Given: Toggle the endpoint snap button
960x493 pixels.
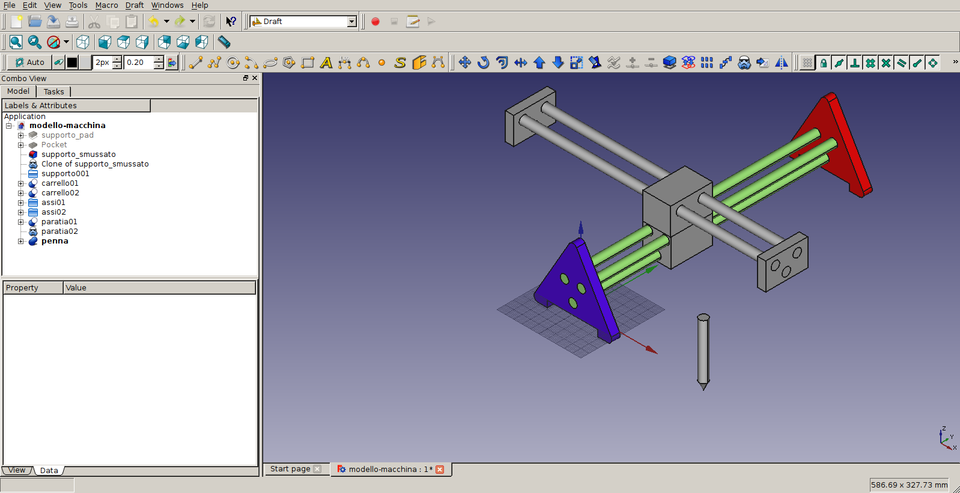Looking at the screenshot, I should pos(917,62).
